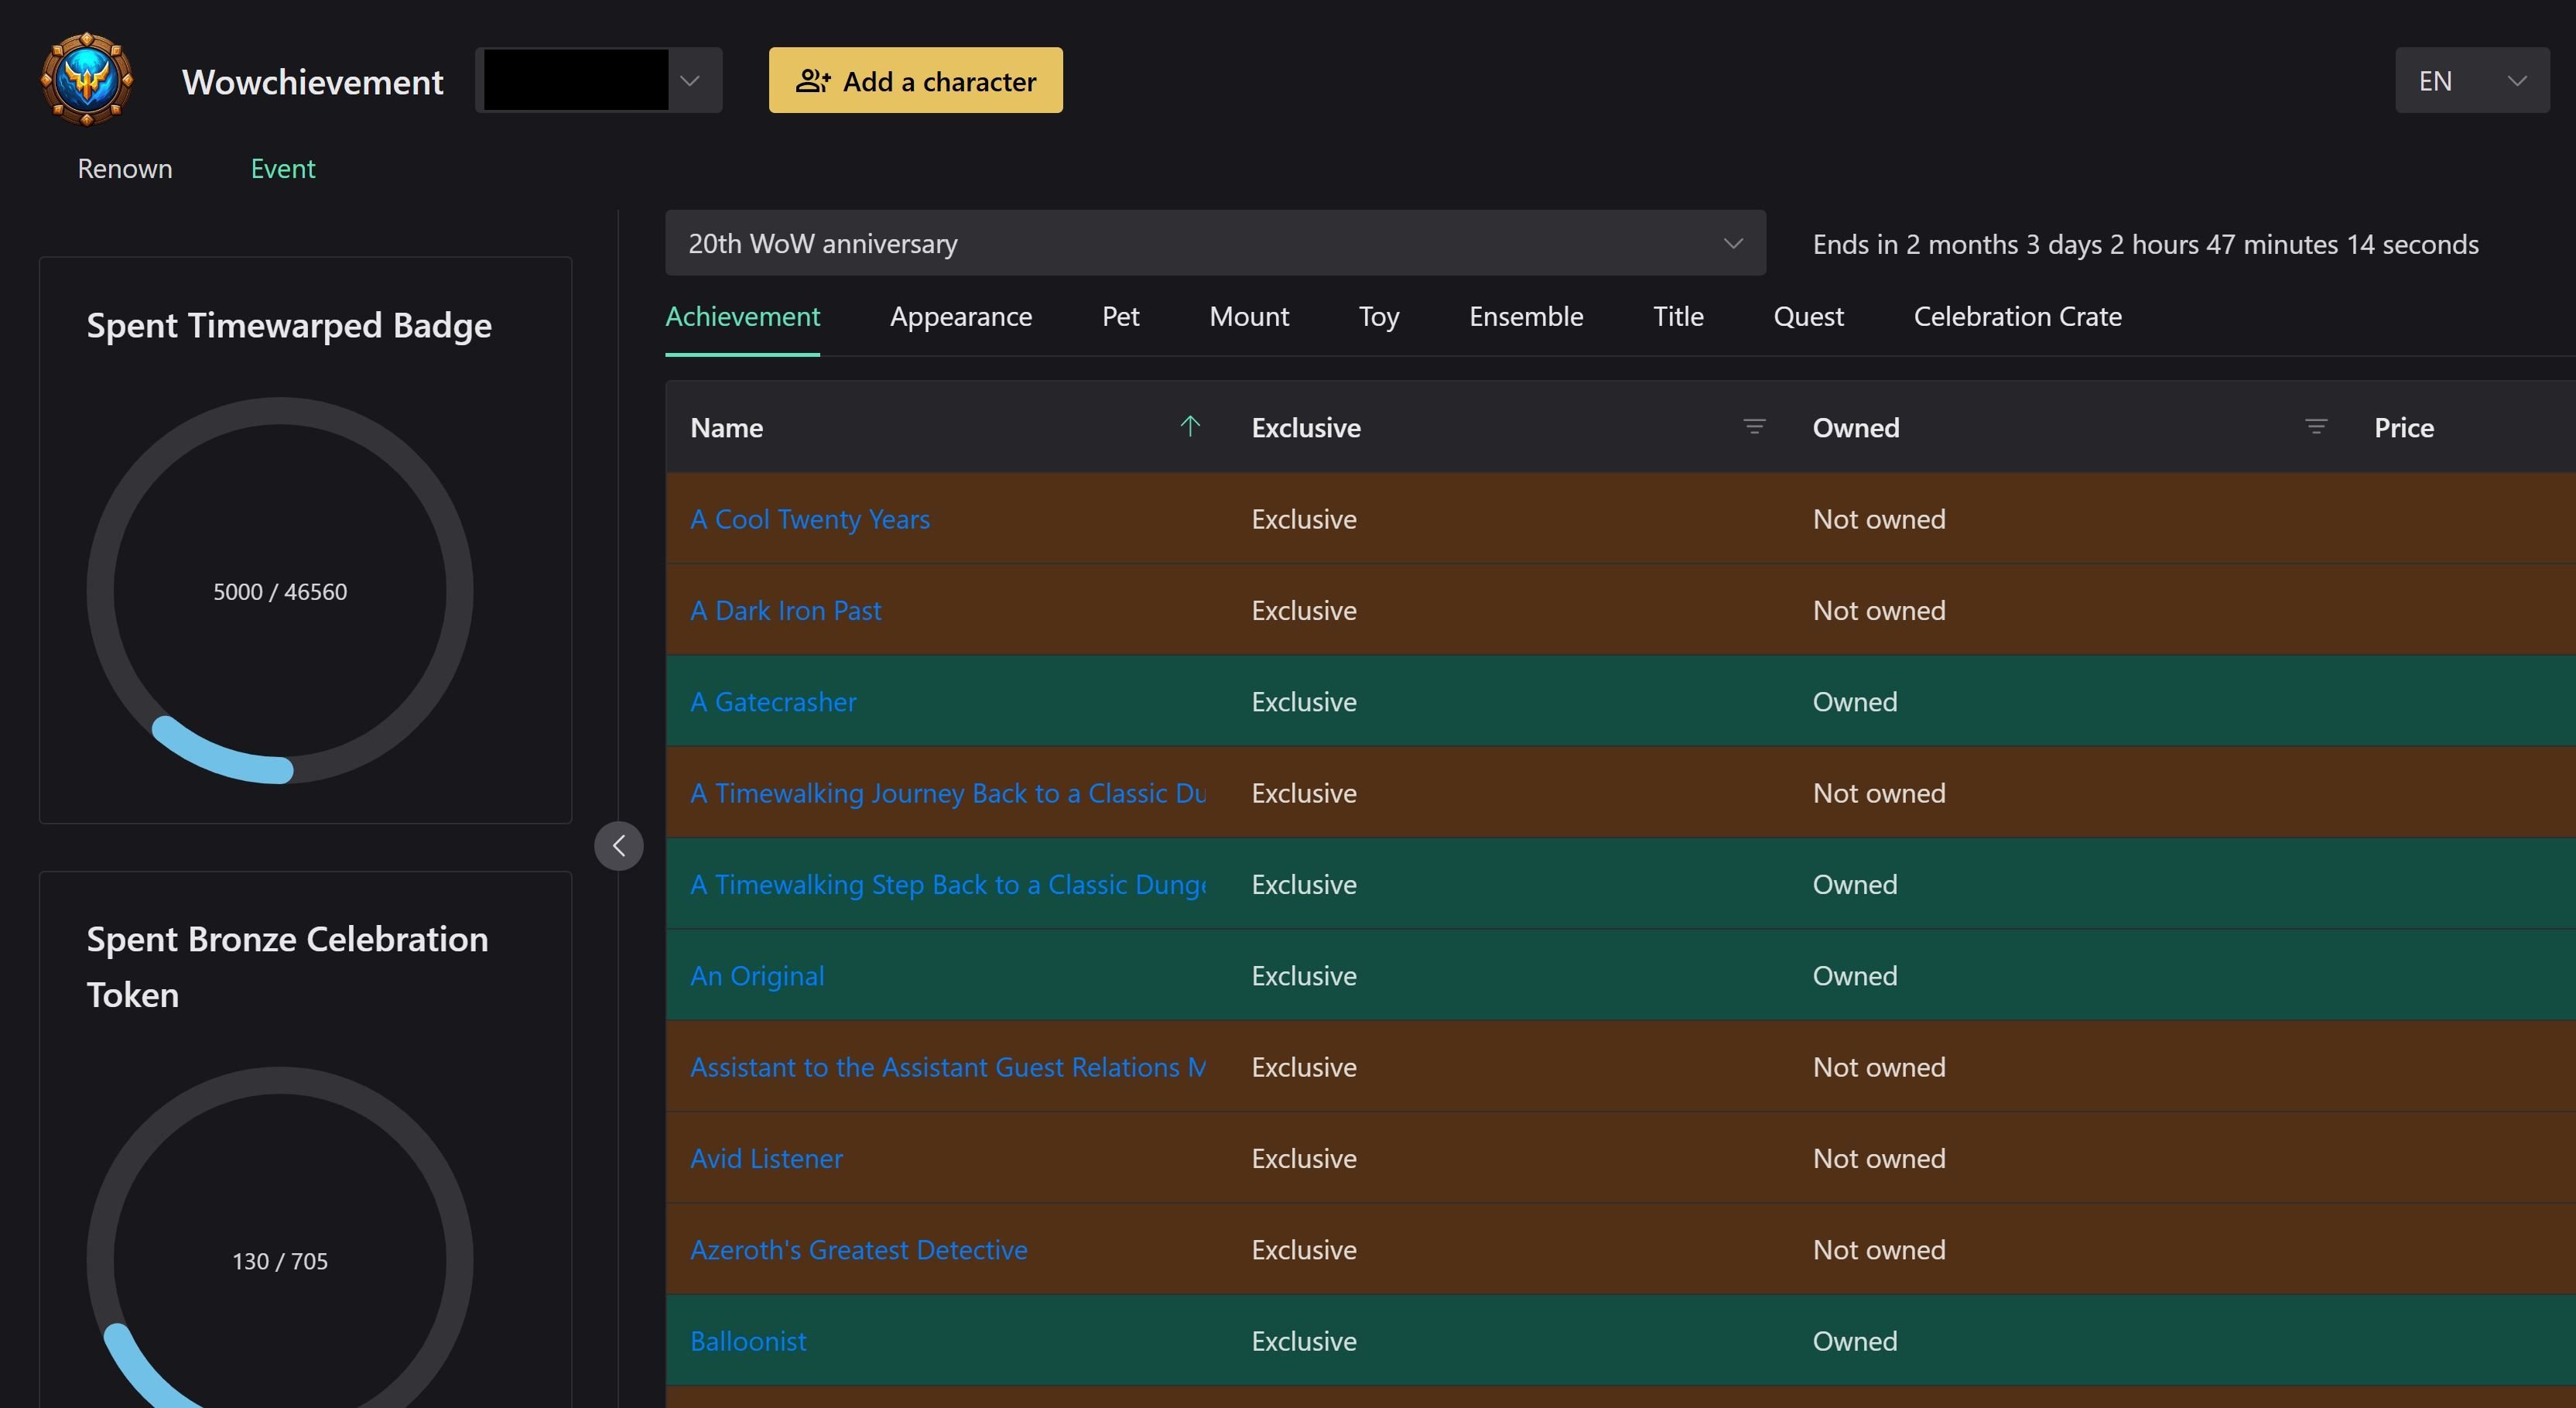The image size is (2576, 1408).
Task: Click the 5000 / 46560 badge count
Action: (280, 591)
